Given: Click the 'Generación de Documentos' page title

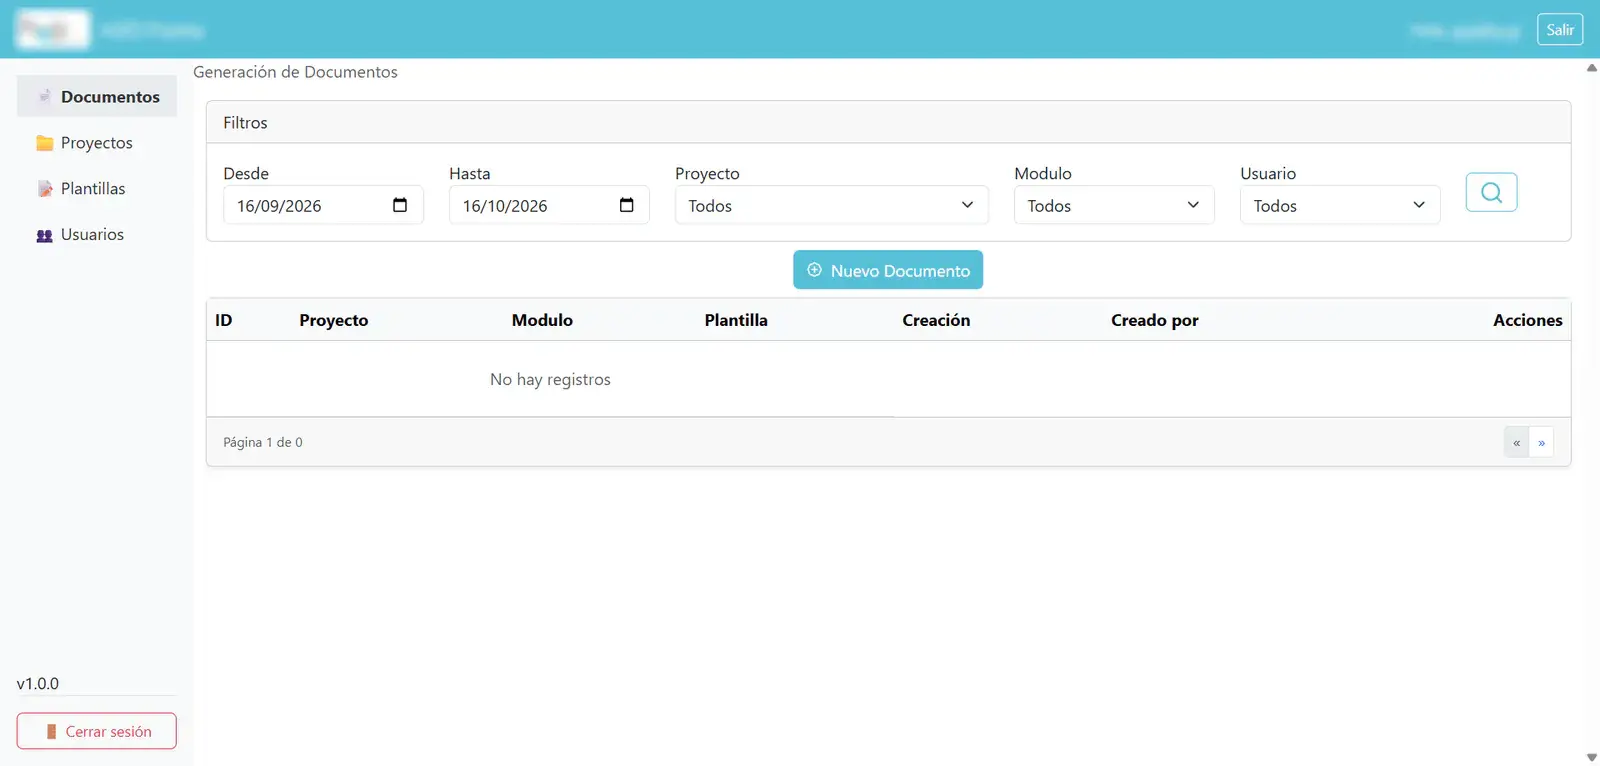Looking at the screenshot, I should [x=295, y=72].
